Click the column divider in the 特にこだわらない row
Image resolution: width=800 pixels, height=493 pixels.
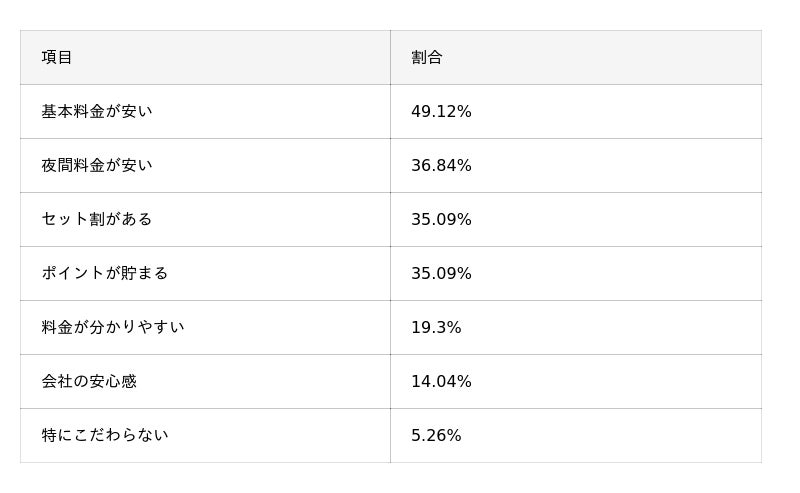[390, 436]
